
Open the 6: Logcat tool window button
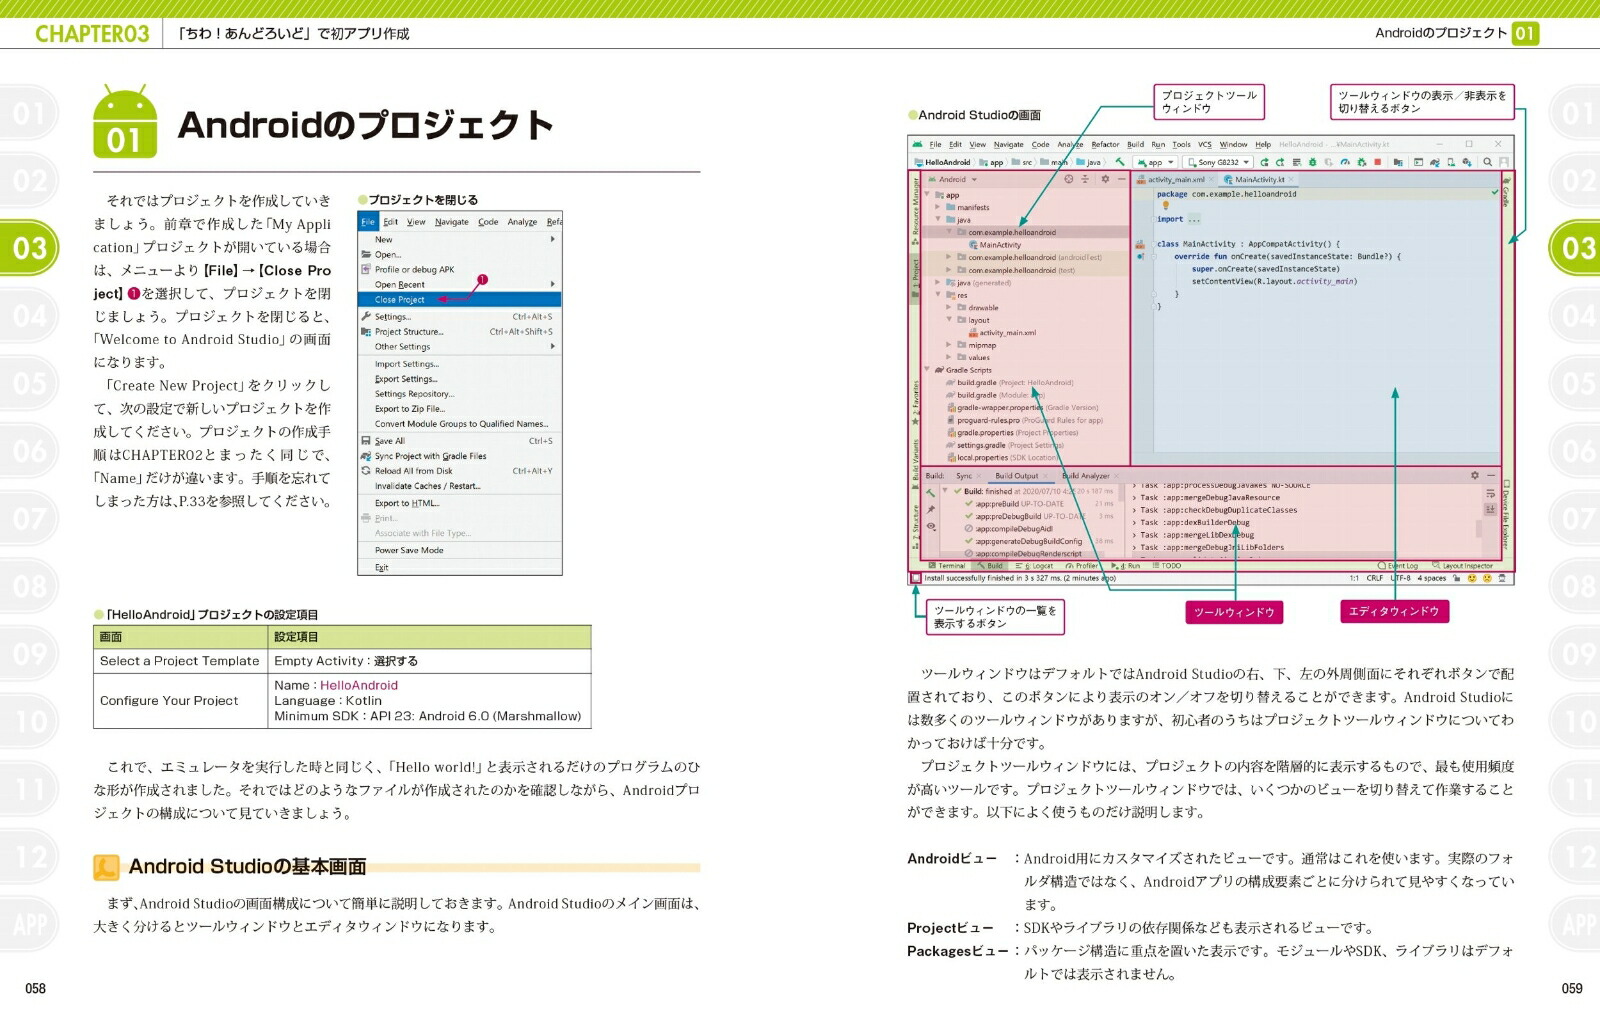click(1034, 566)
